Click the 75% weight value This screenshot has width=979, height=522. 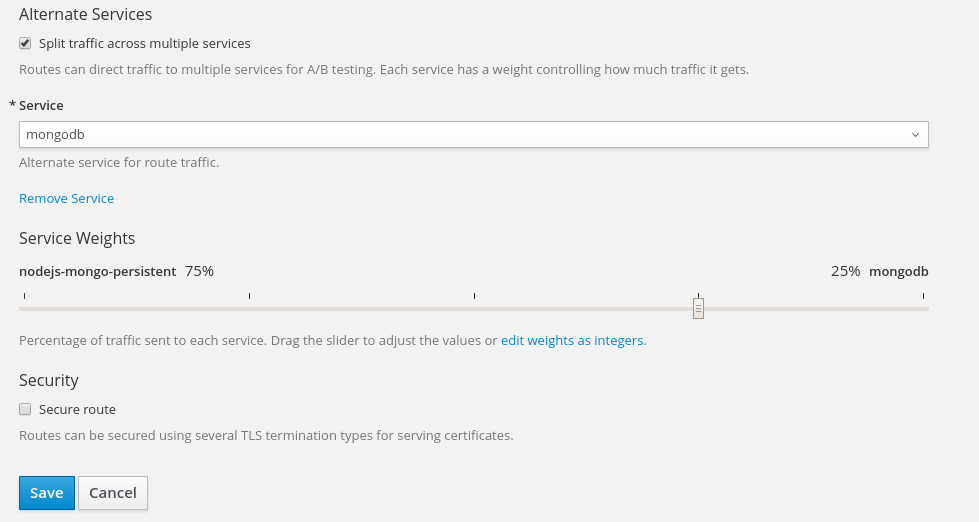(199, 271)
